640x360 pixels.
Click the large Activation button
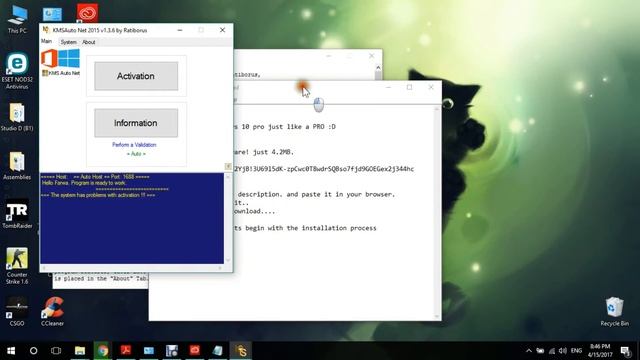click(x=136, y=76)
